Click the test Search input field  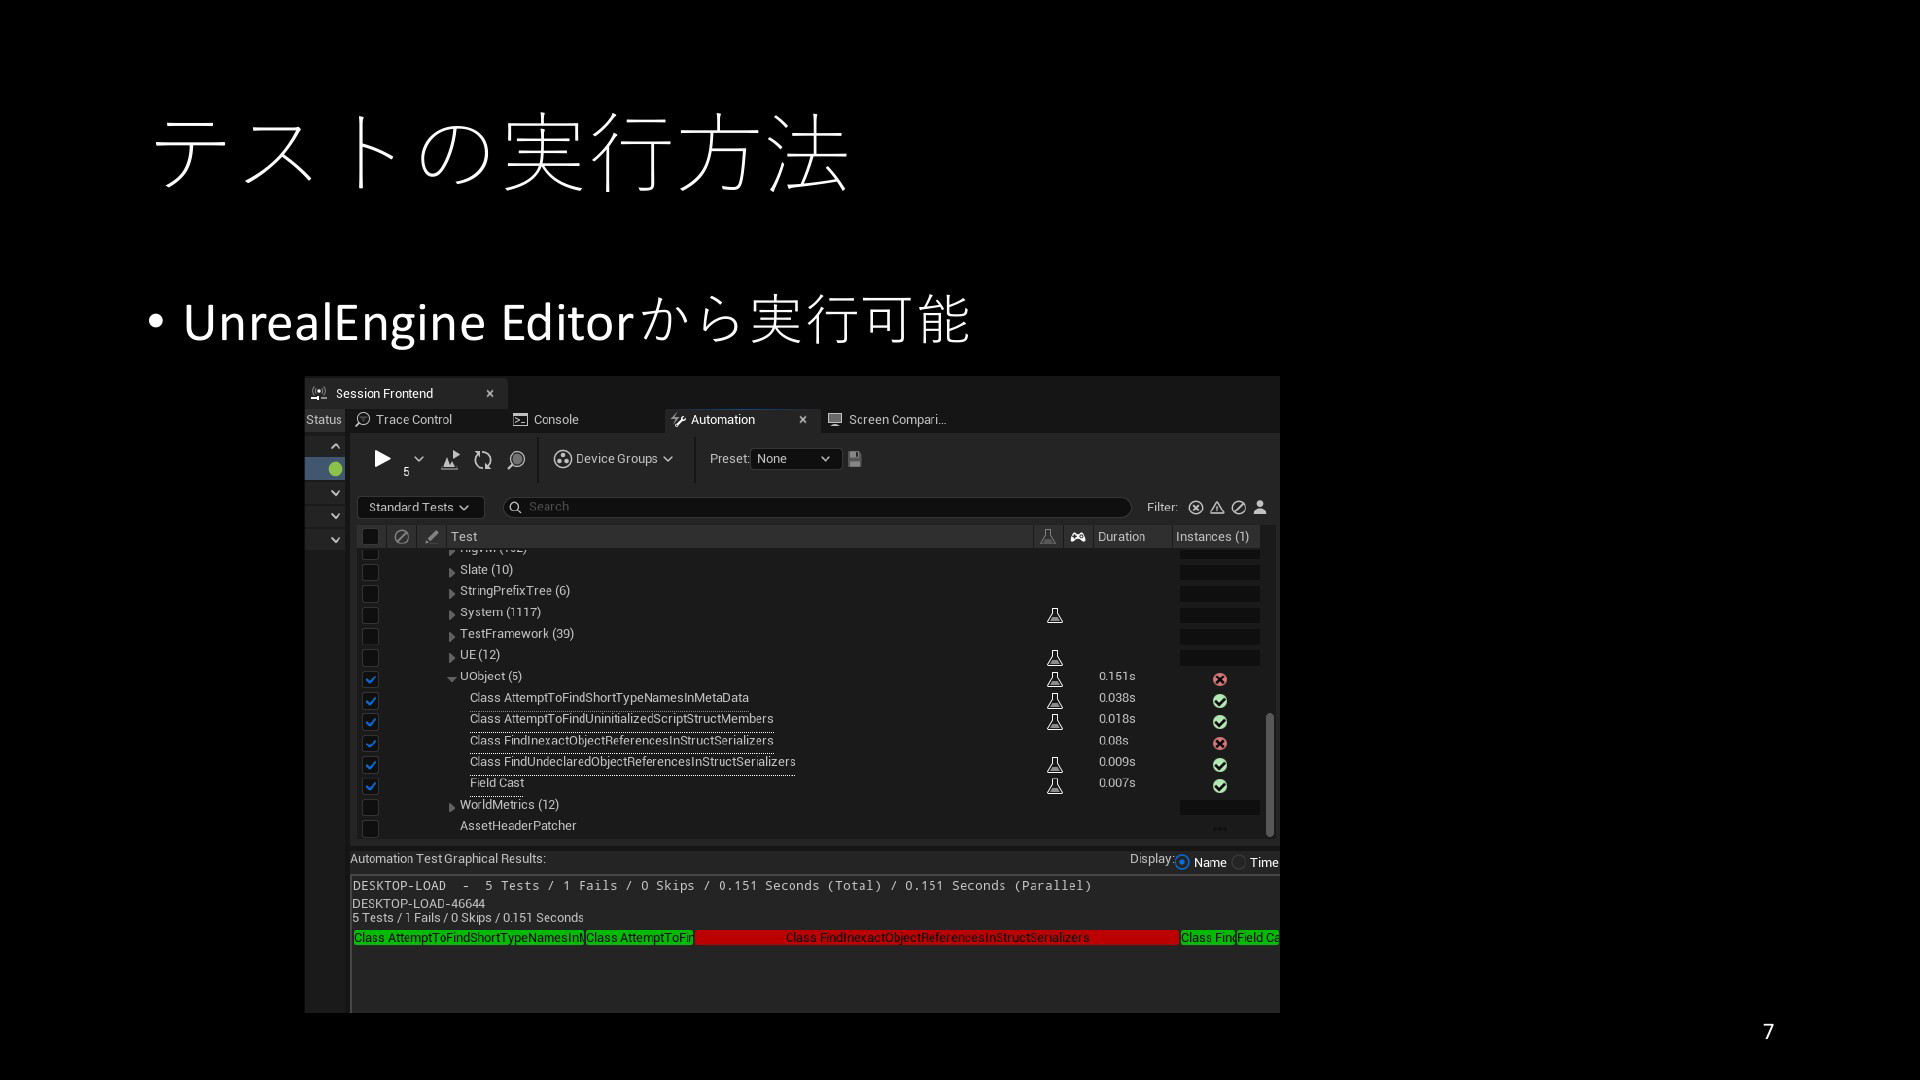pyautogui.click(x=817, y=507)
